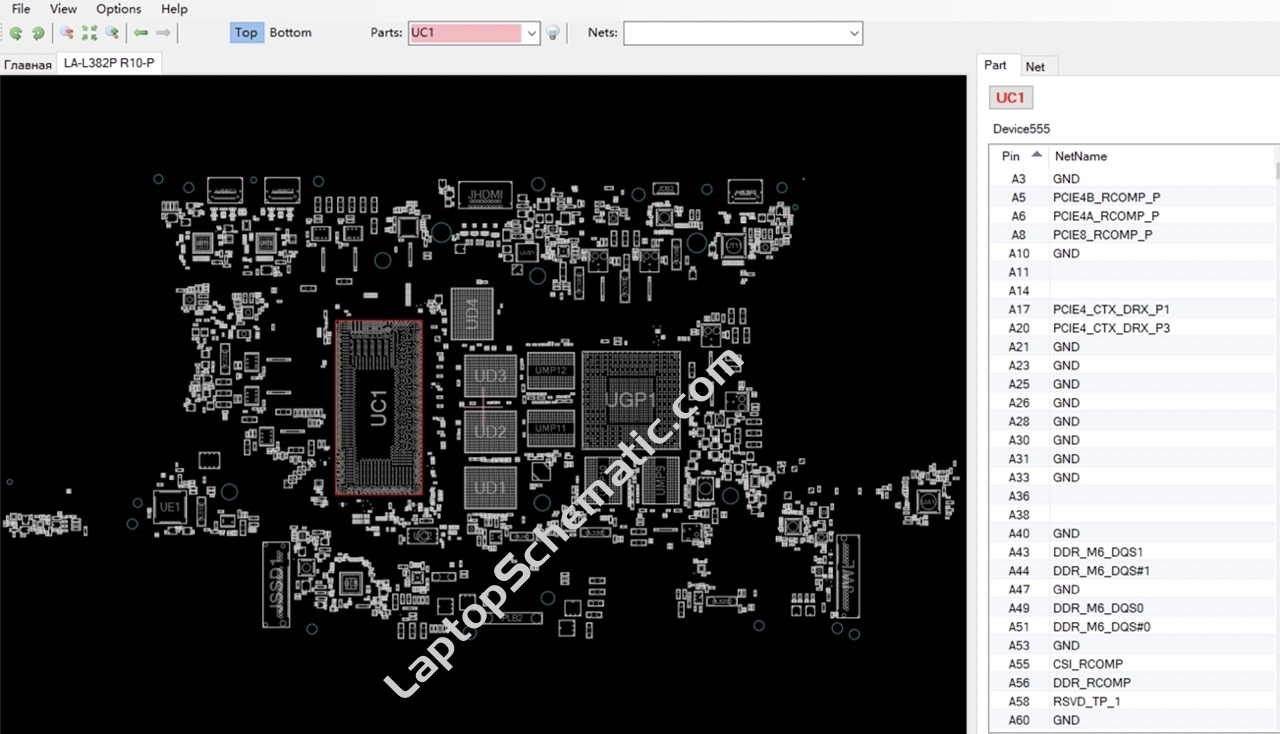Click the rotate left toolbar icon
The image size is (1280, 734).
point(15,33)
